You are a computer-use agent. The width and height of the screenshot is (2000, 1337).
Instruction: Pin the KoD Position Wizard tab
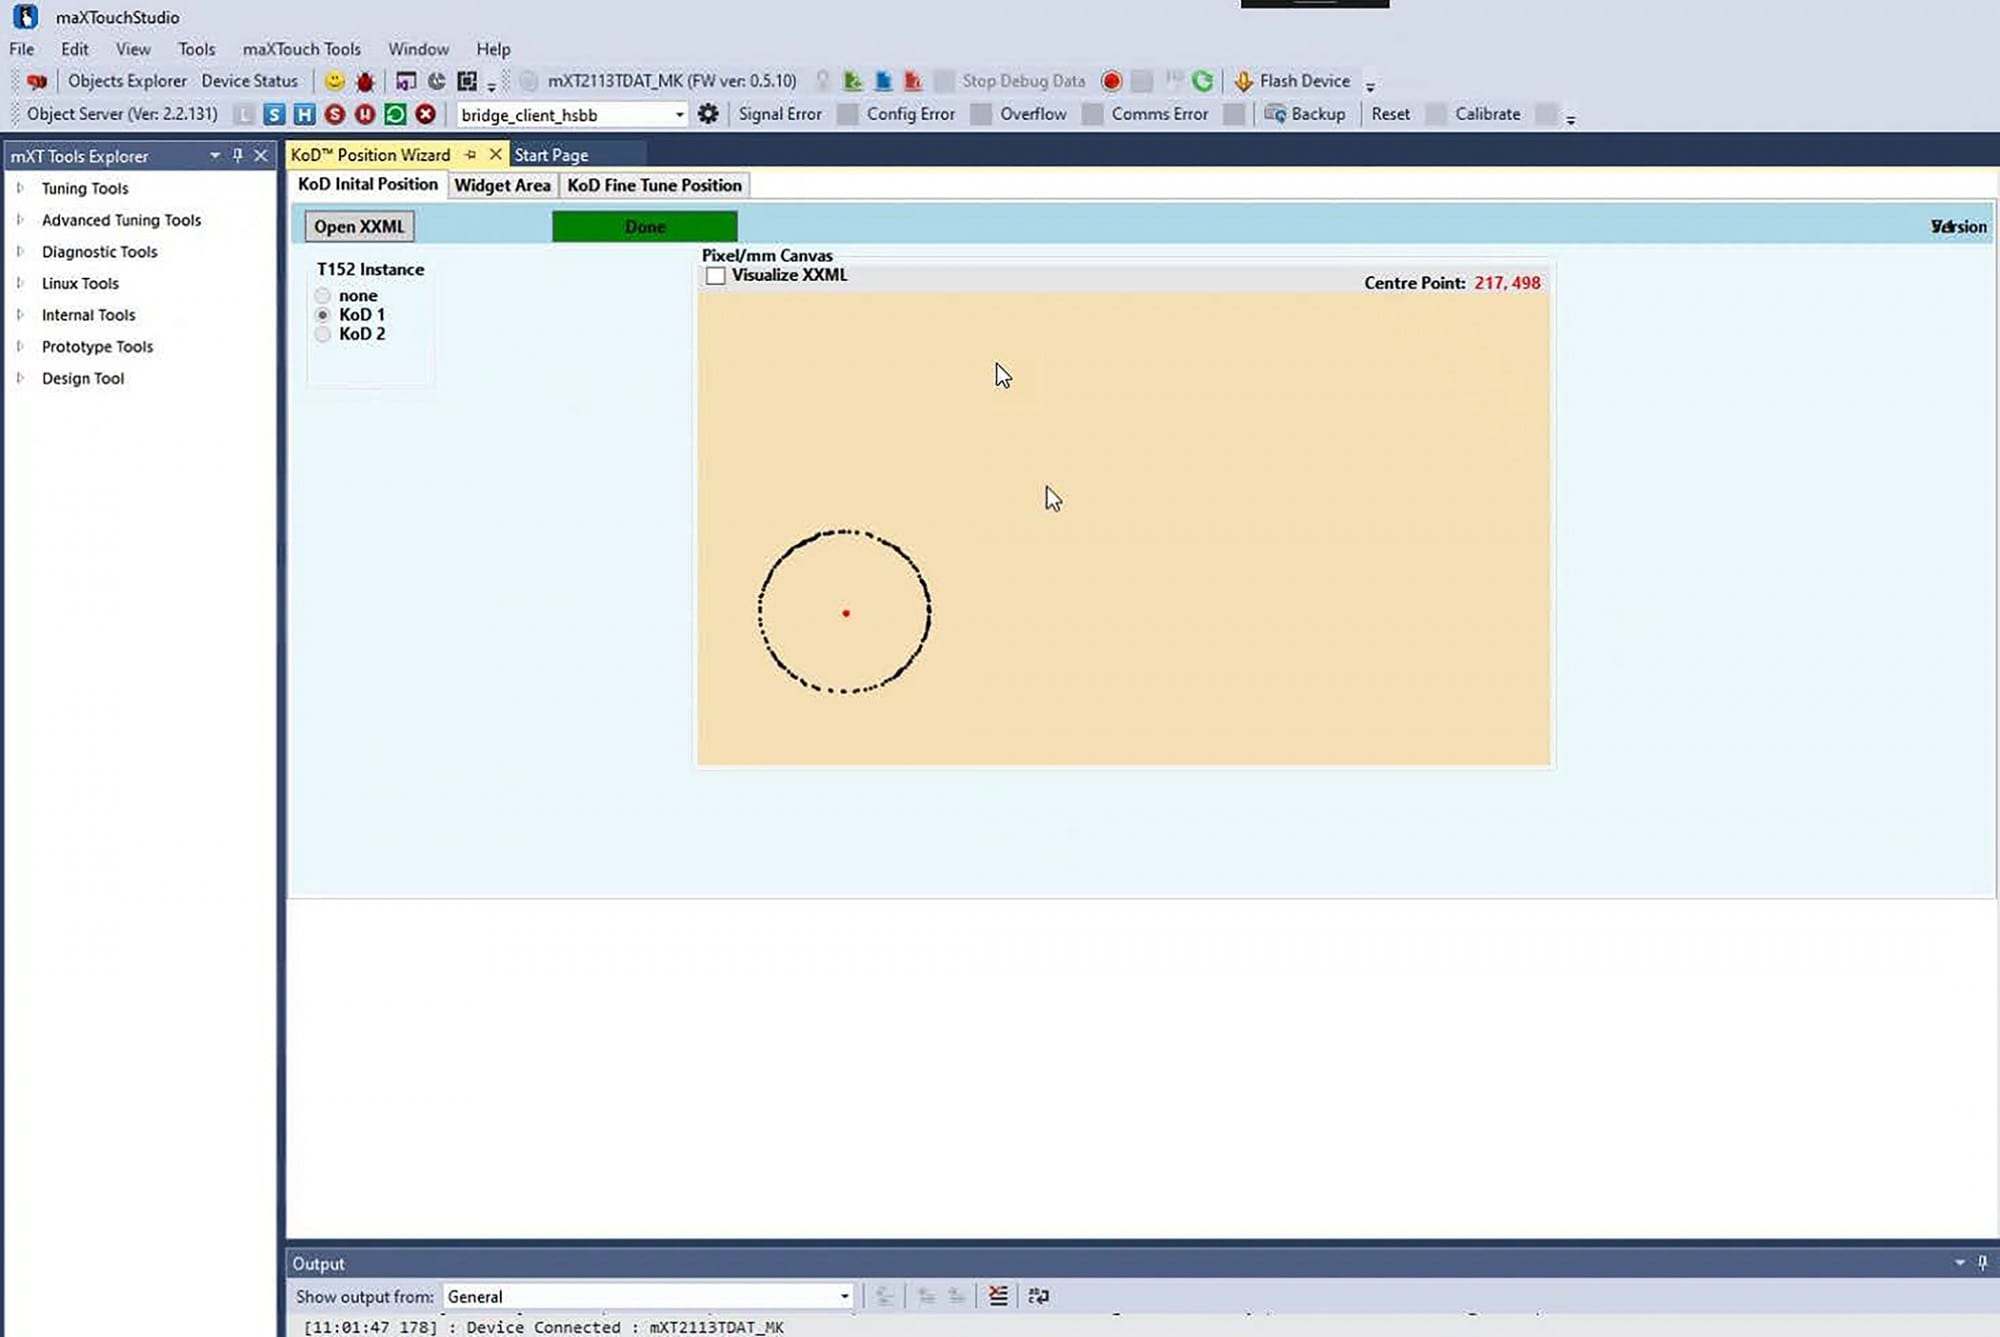coord(470,155)
